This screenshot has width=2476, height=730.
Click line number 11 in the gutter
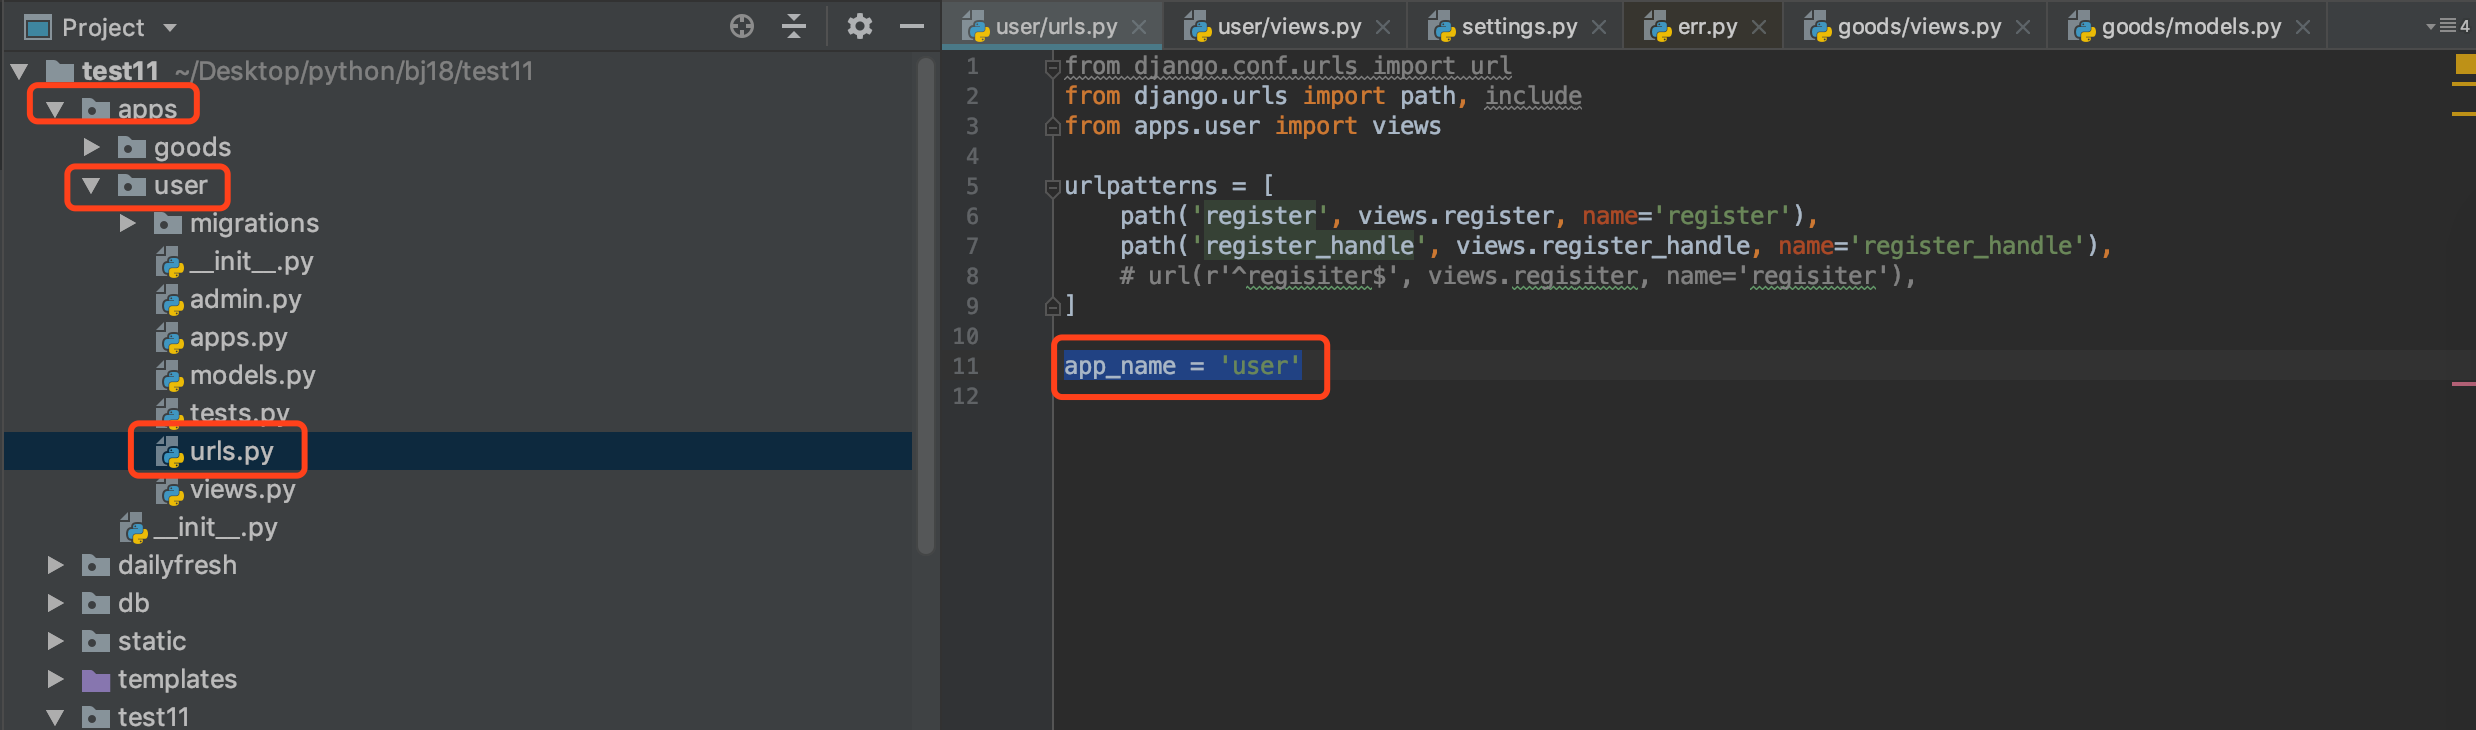click(965, 366)
